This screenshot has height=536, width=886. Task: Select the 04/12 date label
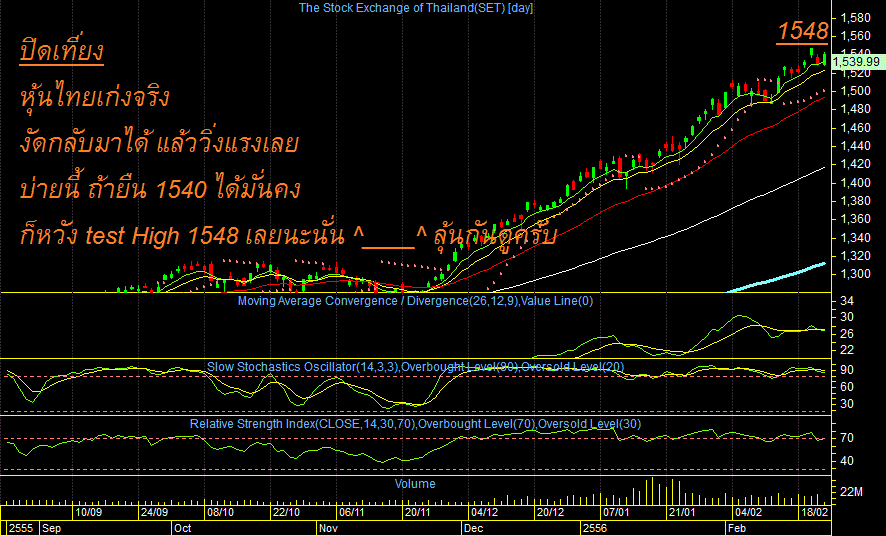484,512
